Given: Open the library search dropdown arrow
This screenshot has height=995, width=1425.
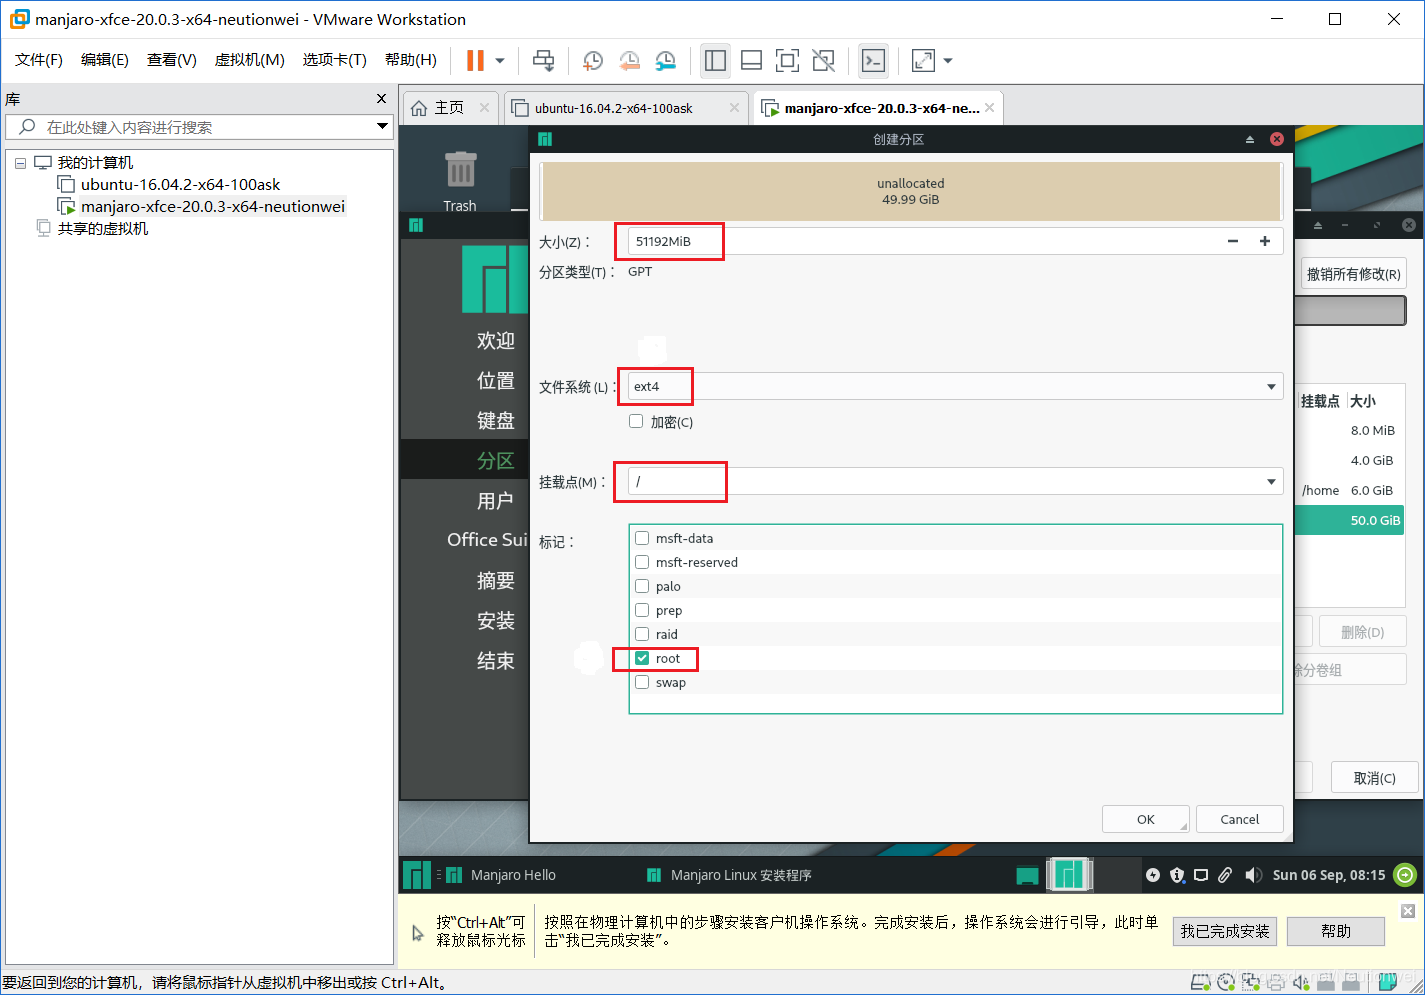Looking at the screenshot, I should click(382, 126).
